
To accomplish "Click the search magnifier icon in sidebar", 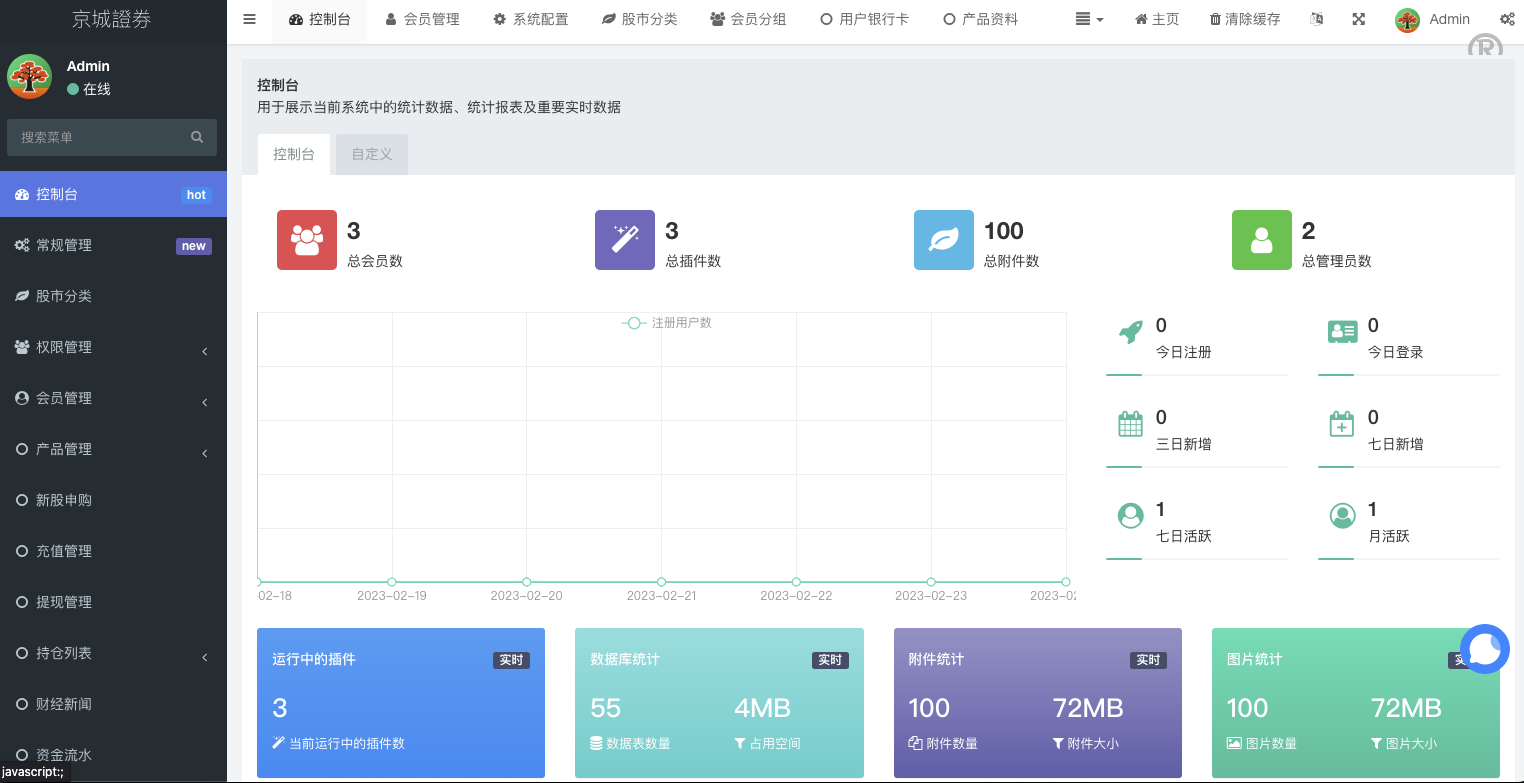I will click(197, 137).
